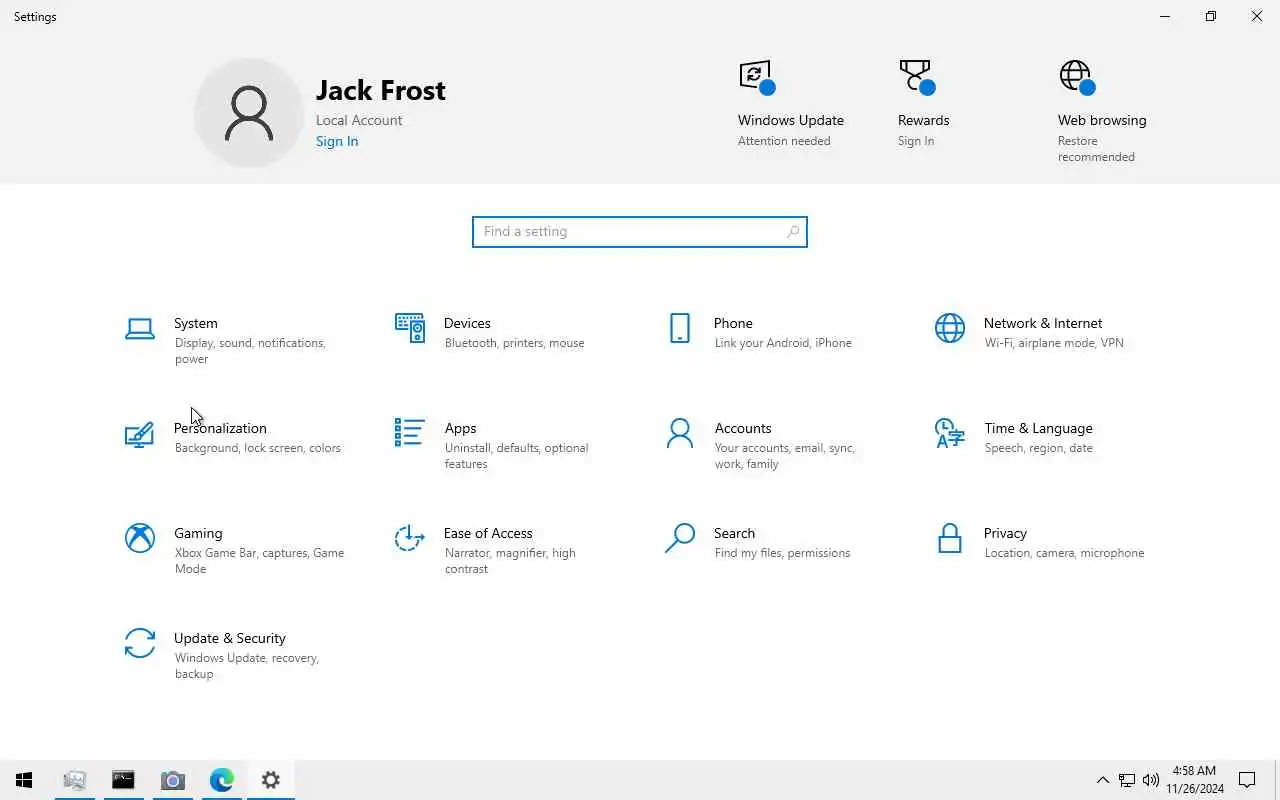Open Ease of Access settings title
The width and height of the screenshot is (1280, 800).
click(x=488, y=533)
